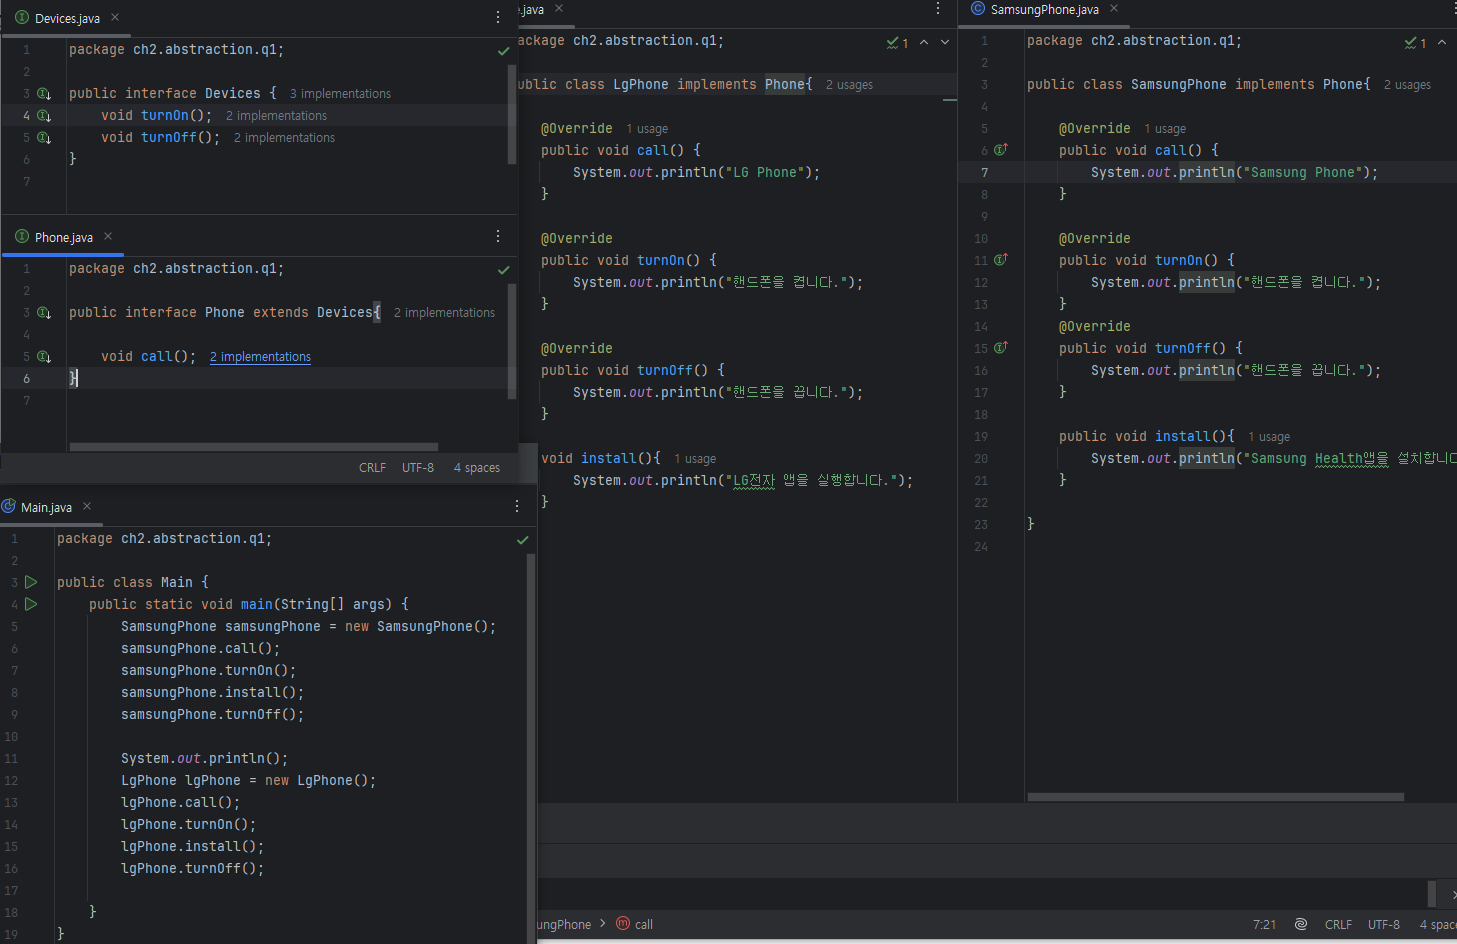Click override gutter icon beside SamsungPhone turnOn()
This screenshot has height=944, width=1457.
[1000, 260]
